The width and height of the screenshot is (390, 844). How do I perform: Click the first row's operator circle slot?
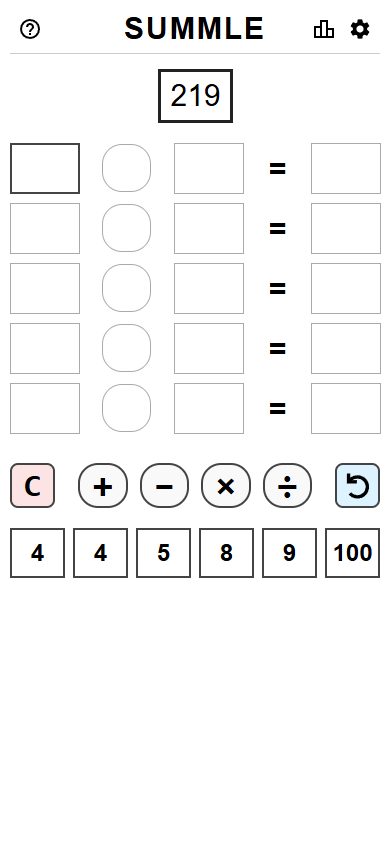point(126,168)
